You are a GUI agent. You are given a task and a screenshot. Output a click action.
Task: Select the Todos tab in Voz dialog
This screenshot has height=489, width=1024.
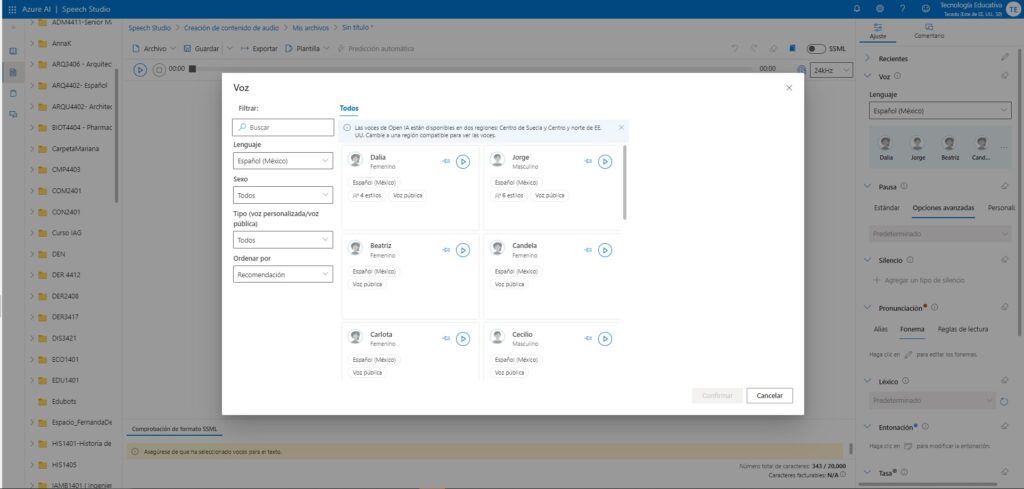(x=349, y=108)
